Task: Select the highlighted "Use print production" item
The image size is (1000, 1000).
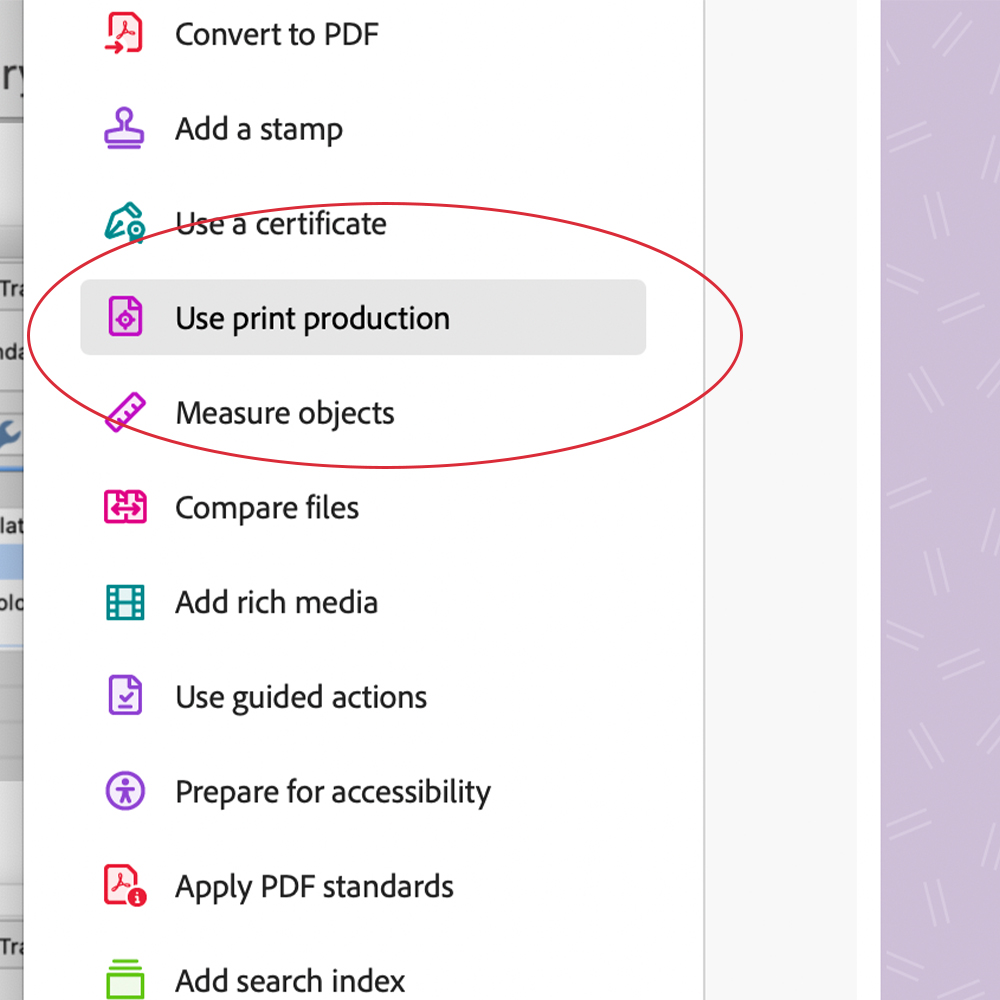Action: tap(363, 317)
